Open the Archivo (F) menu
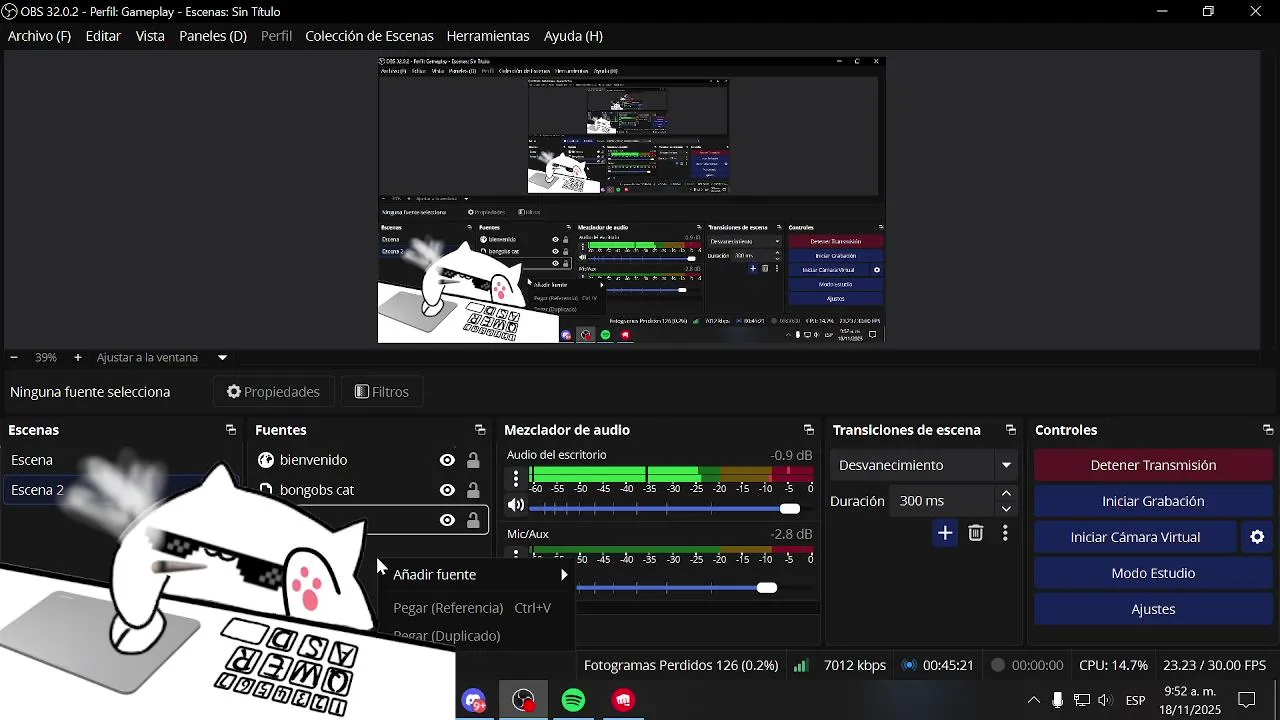 [x=39, y=36]
